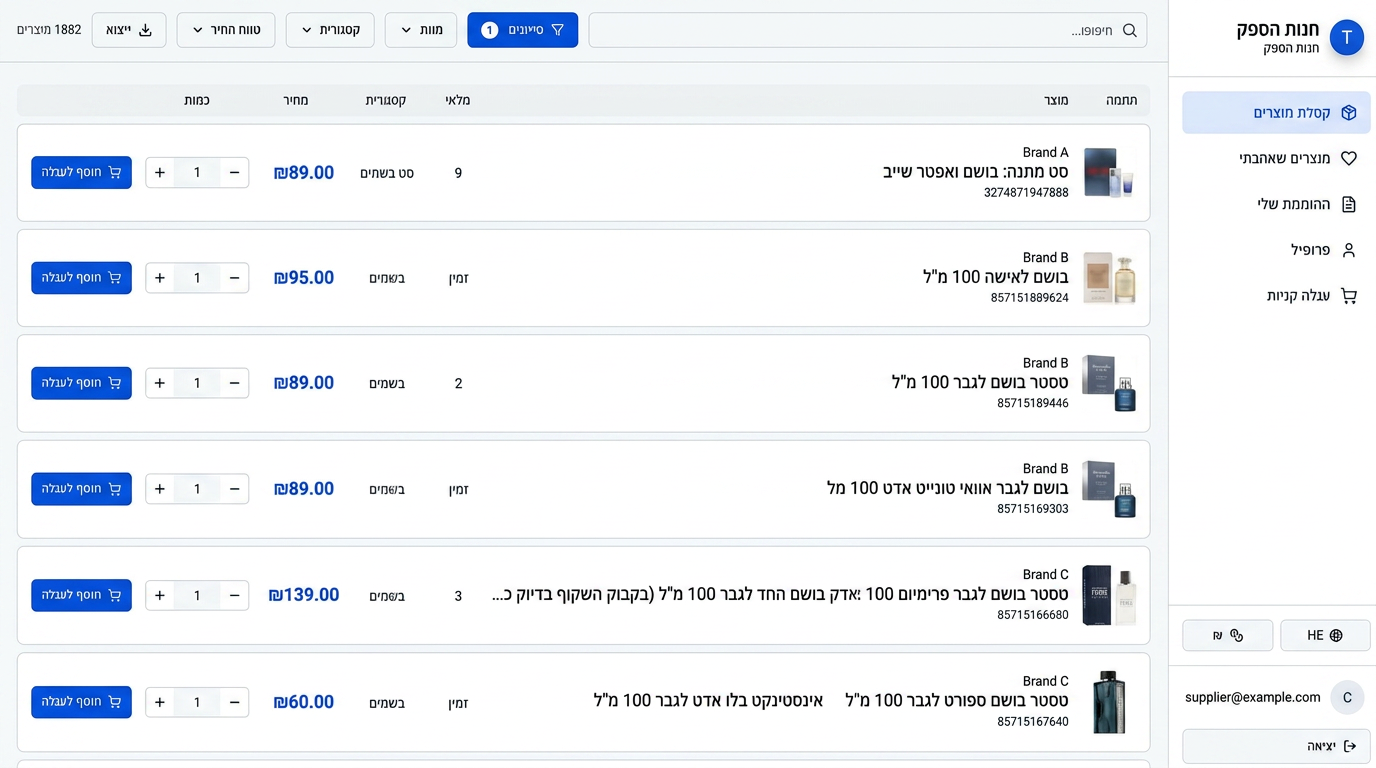Decrease quantity for product 857151889624
1376x768 pixels.
click(x=234, y=278)
